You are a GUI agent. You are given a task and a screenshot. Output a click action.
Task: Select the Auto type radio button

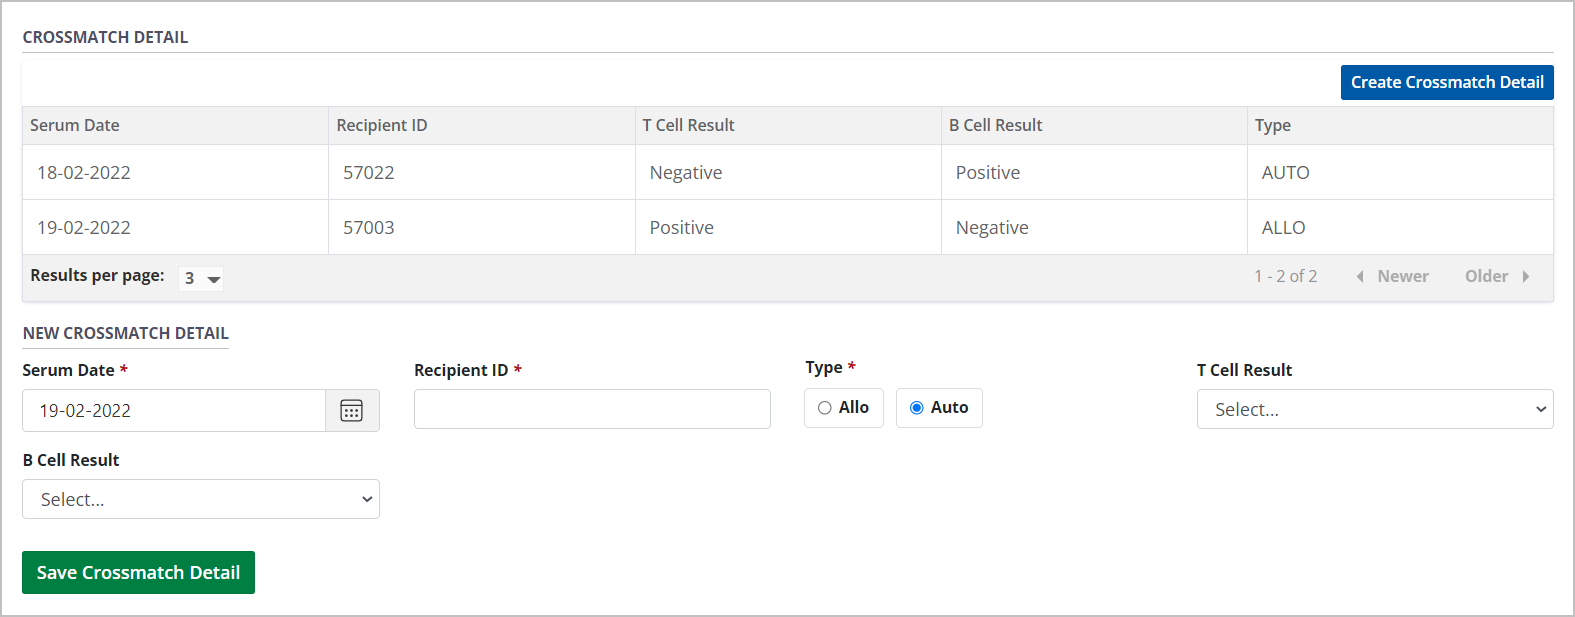pyautogui.click(x=917, y=408)
